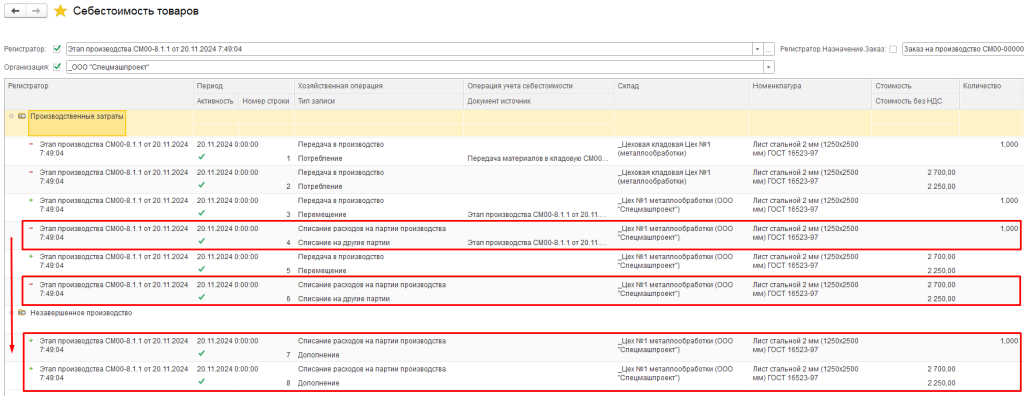
Task: Click the Хозяйственная операция column header
Action: click(379, 86)
